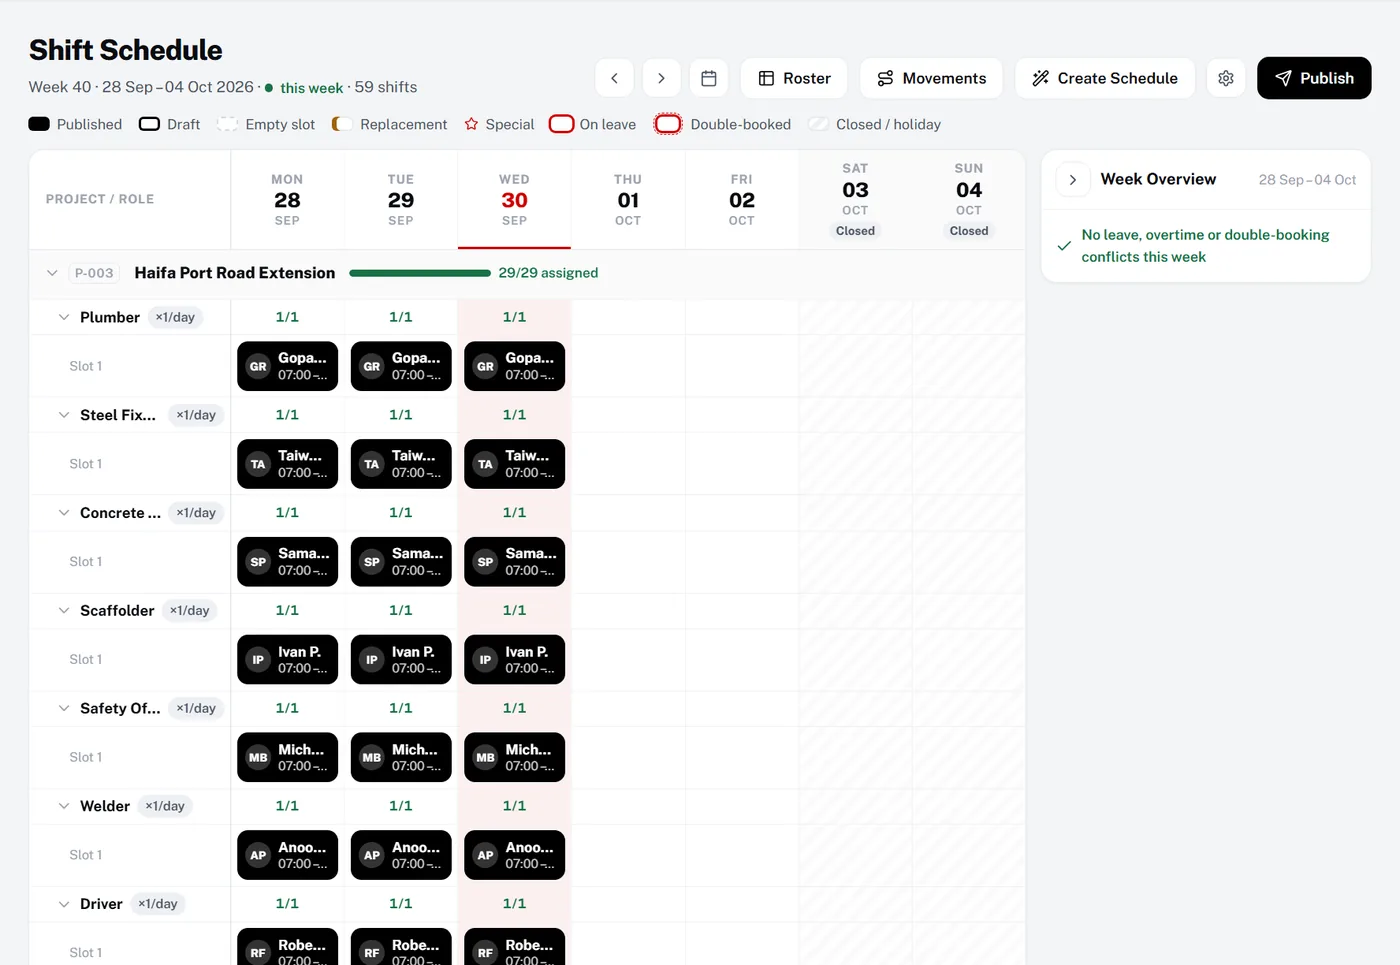Select the Tue 29 Sep column header
1400x965 pixels.
[x=401, y=200]
